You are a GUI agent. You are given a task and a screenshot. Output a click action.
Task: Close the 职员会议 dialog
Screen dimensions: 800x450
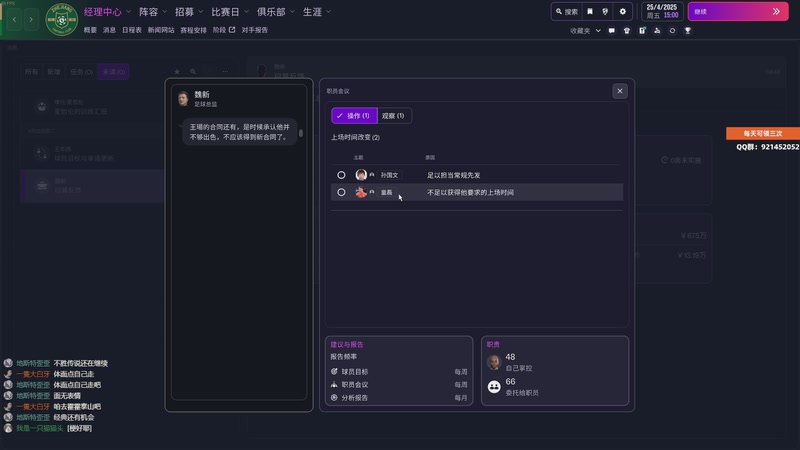coord(620,91)
